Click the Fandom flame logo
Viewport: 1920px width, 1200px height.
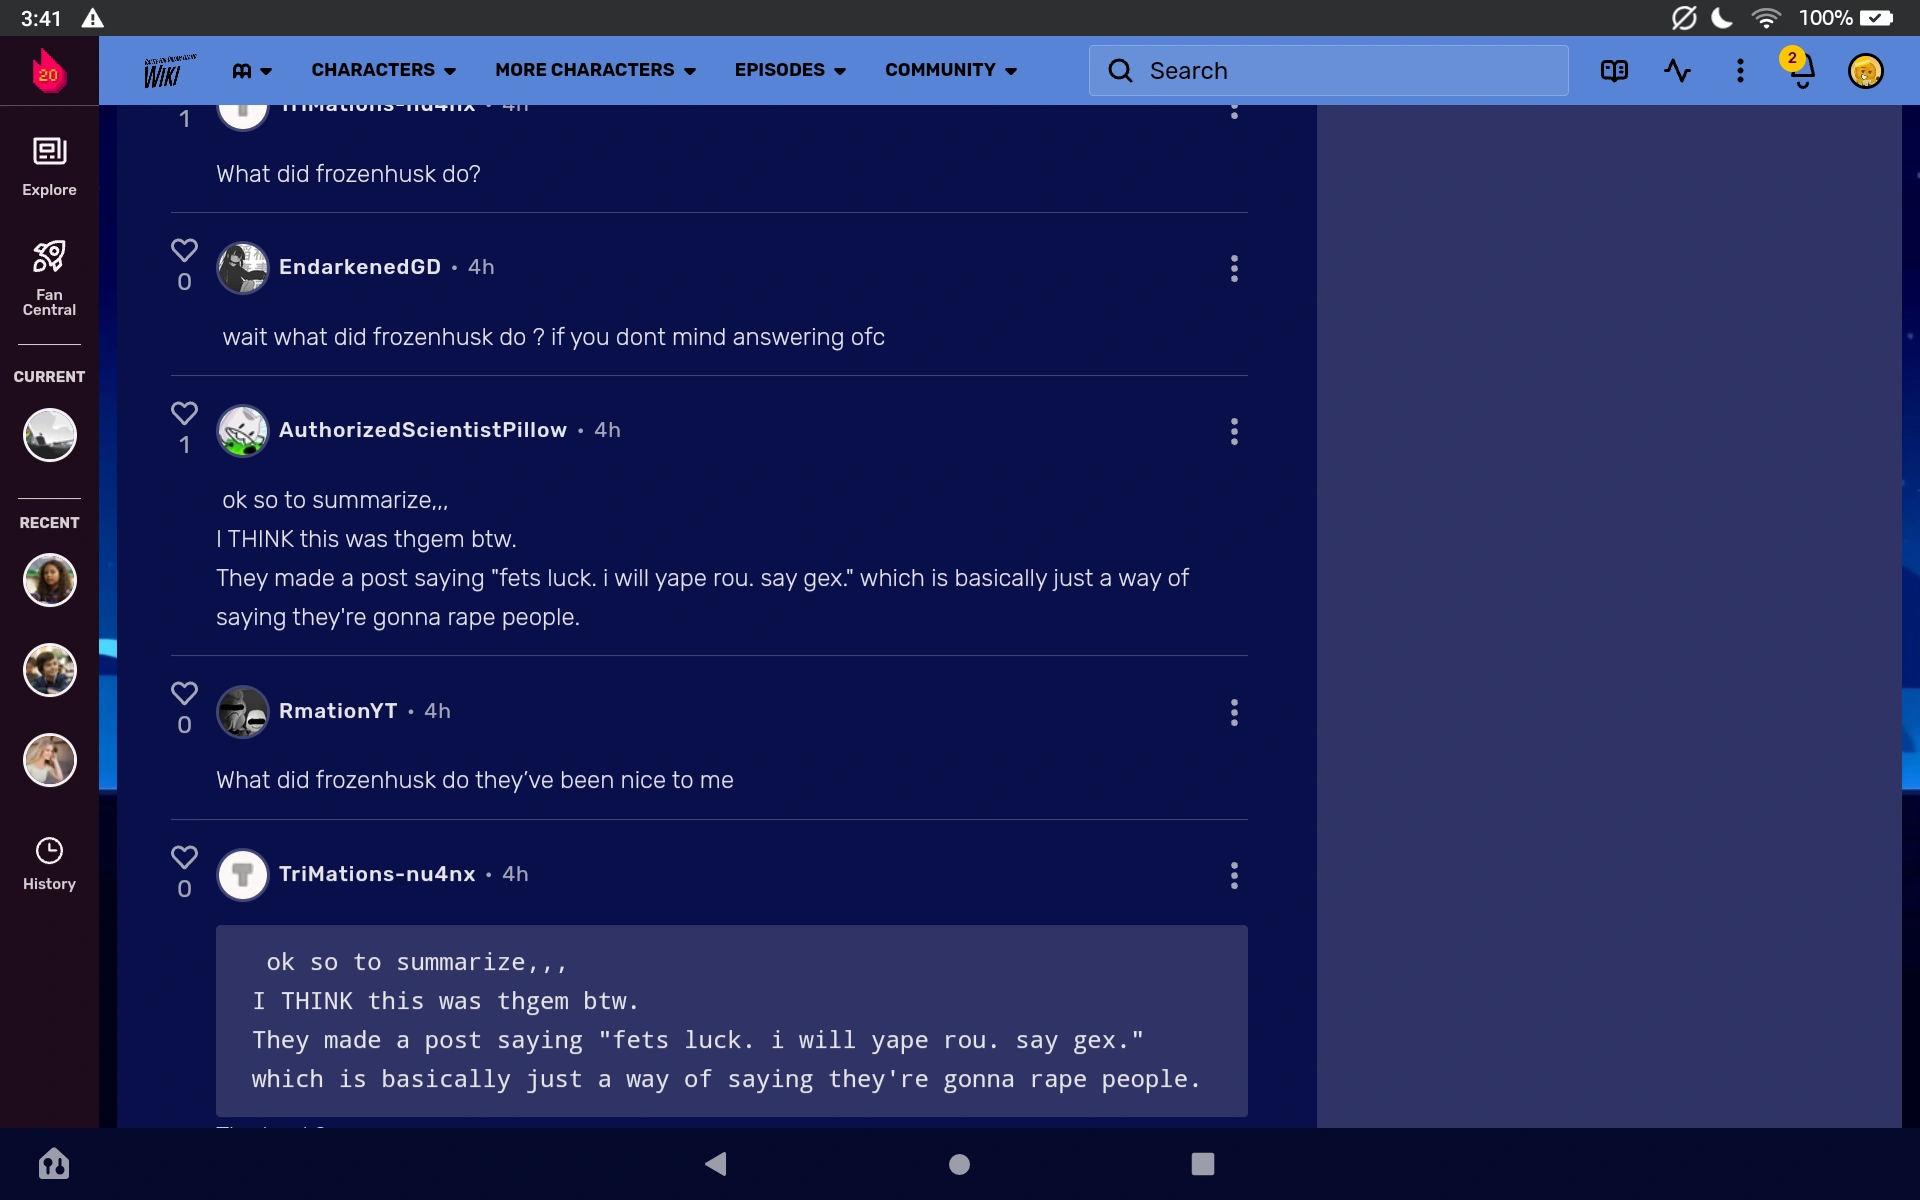[x=48, y=71]
